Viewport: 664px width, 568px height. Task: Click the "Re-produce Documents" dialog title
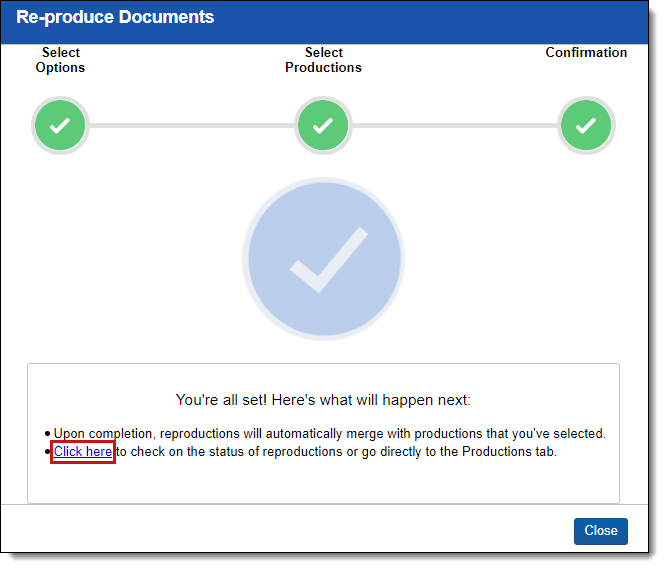coord(115,18)
